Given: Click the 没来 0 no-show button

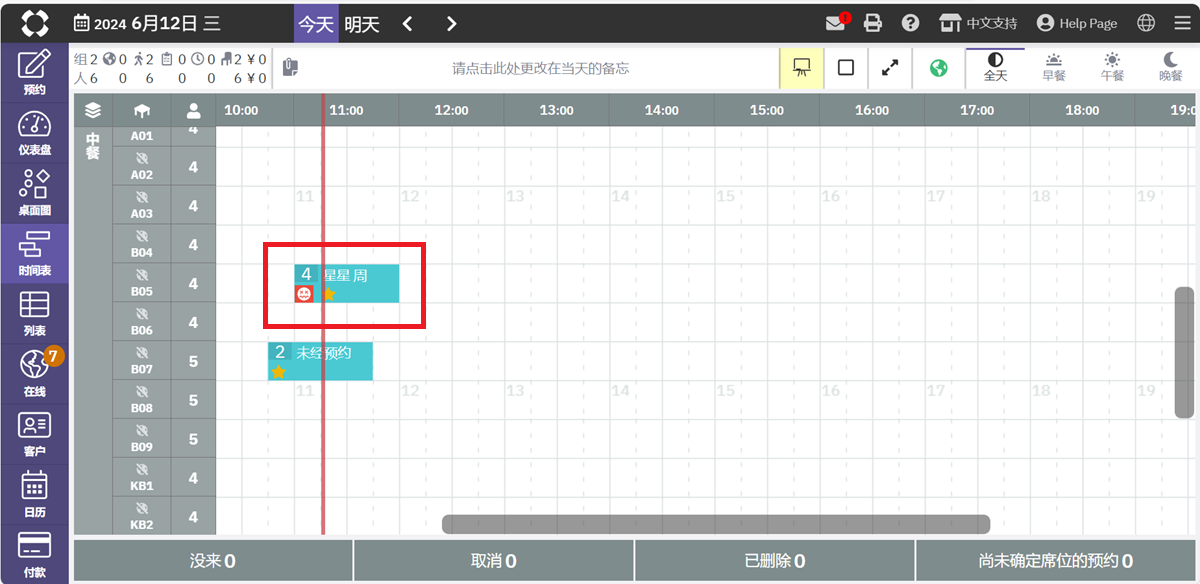Looking at the screenshot, I should tap(213, 561).
